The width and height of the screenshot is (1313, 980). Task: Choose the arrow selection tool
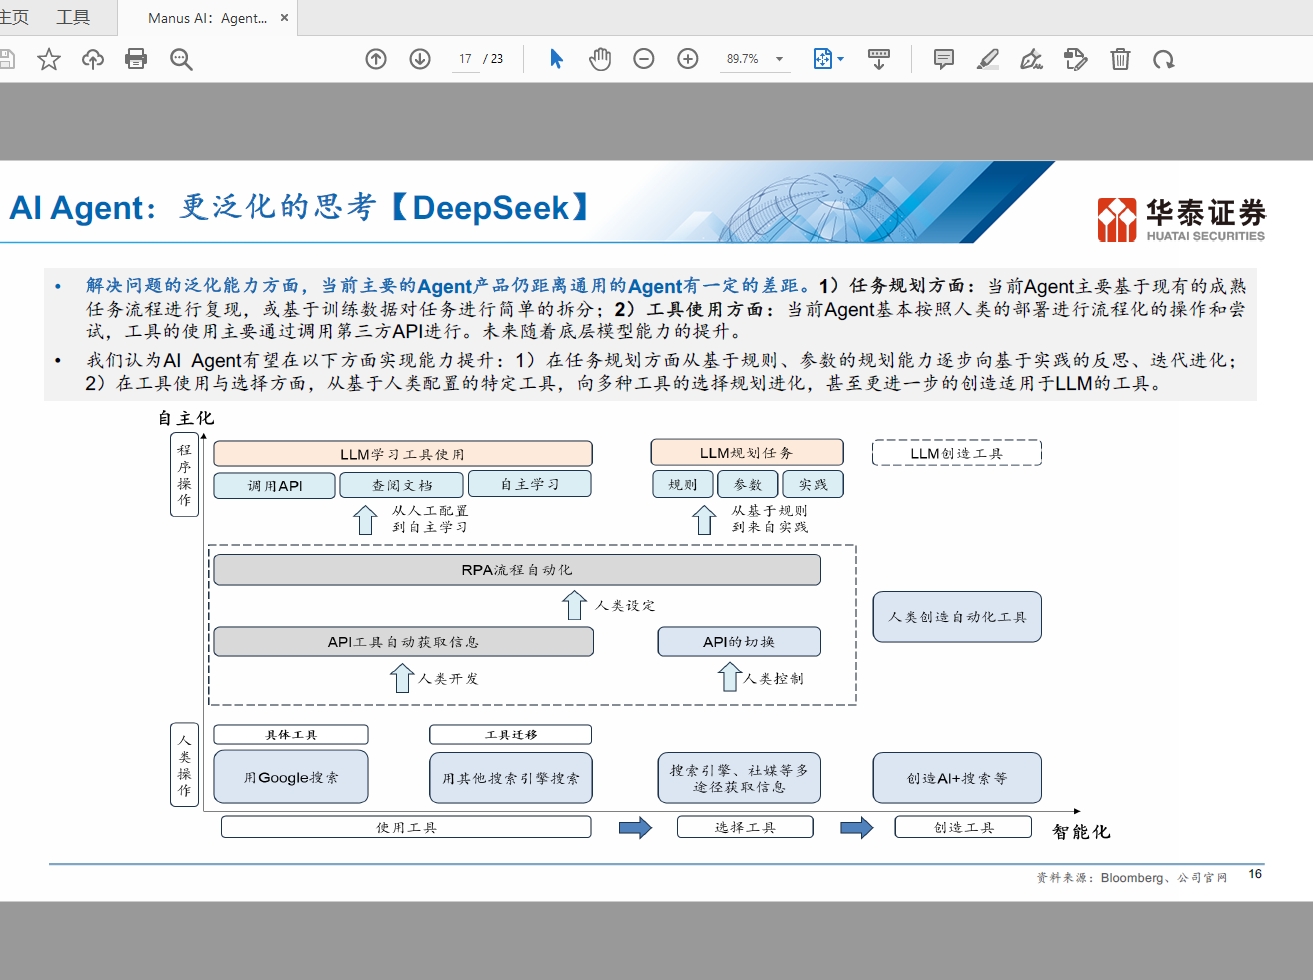pos(557,60)
